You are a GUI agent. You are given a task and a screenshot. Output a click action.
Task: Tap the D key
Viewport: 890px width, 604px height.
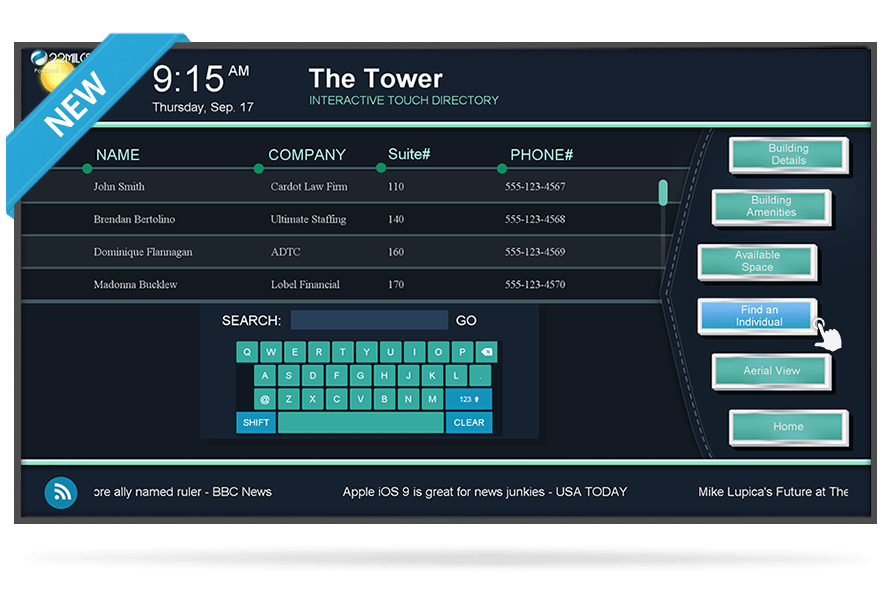313,376
